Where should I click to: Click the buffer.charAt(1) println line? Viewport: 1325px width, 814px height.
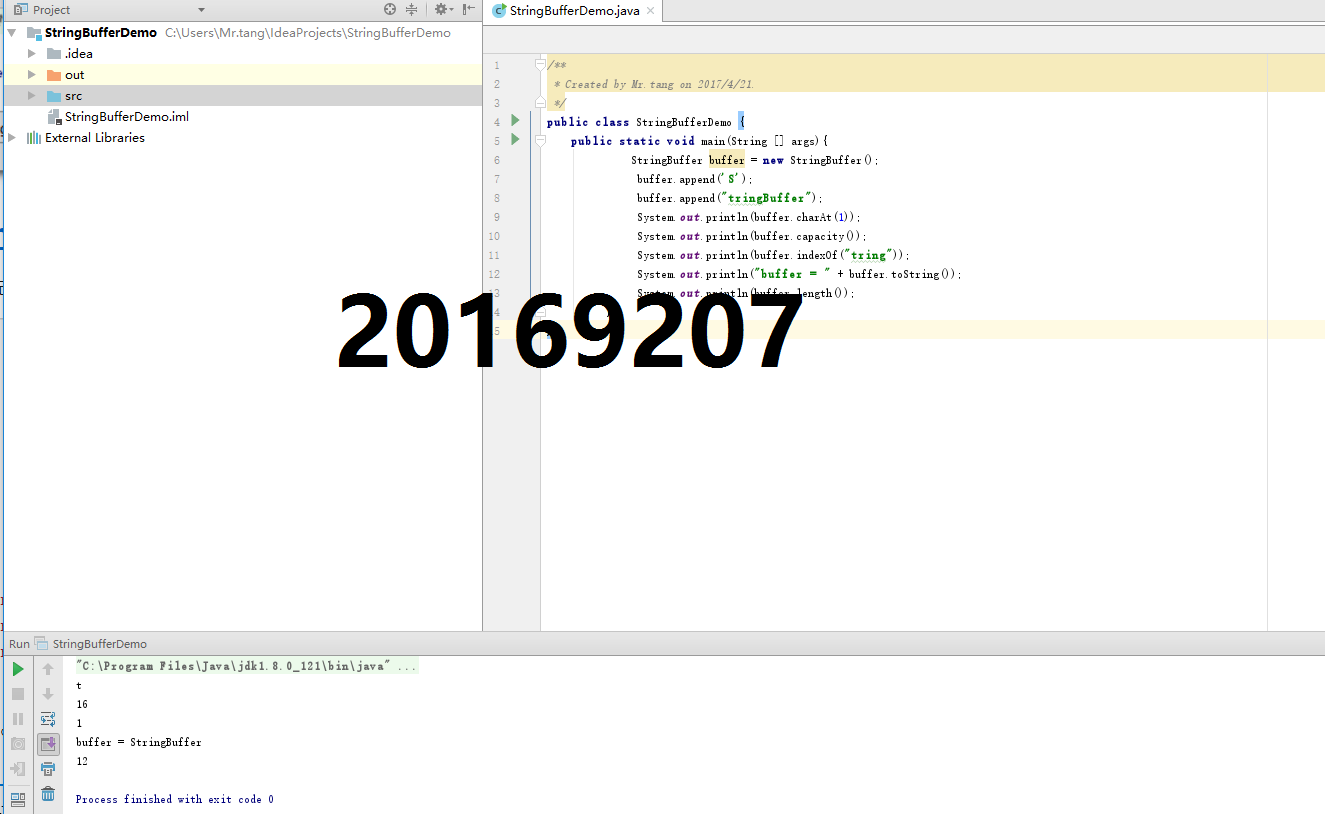point(749,217)
